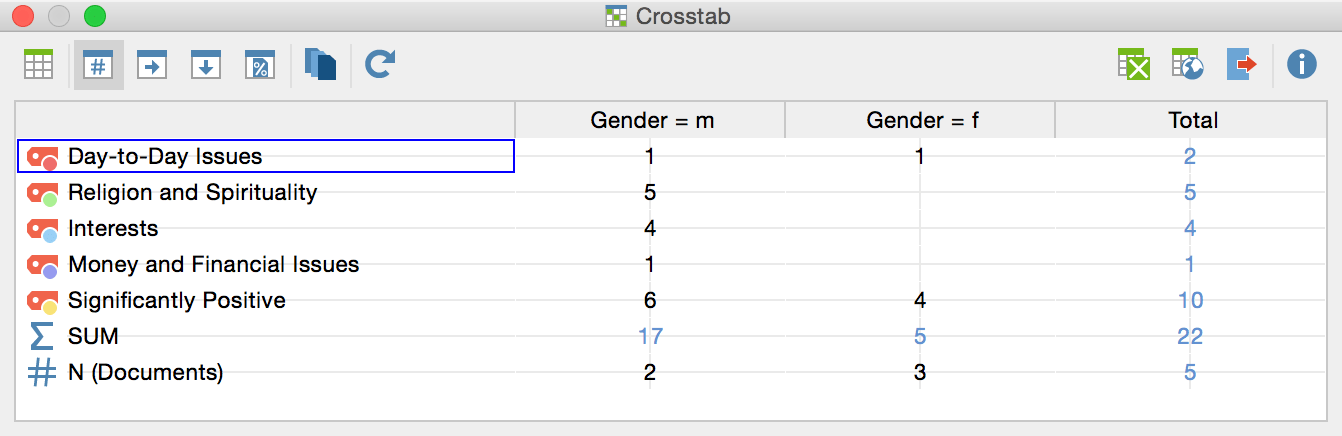This screenshot has width=1342, height=436.
Task: Click the "Gender = f" column header
Action: point(920,120)
